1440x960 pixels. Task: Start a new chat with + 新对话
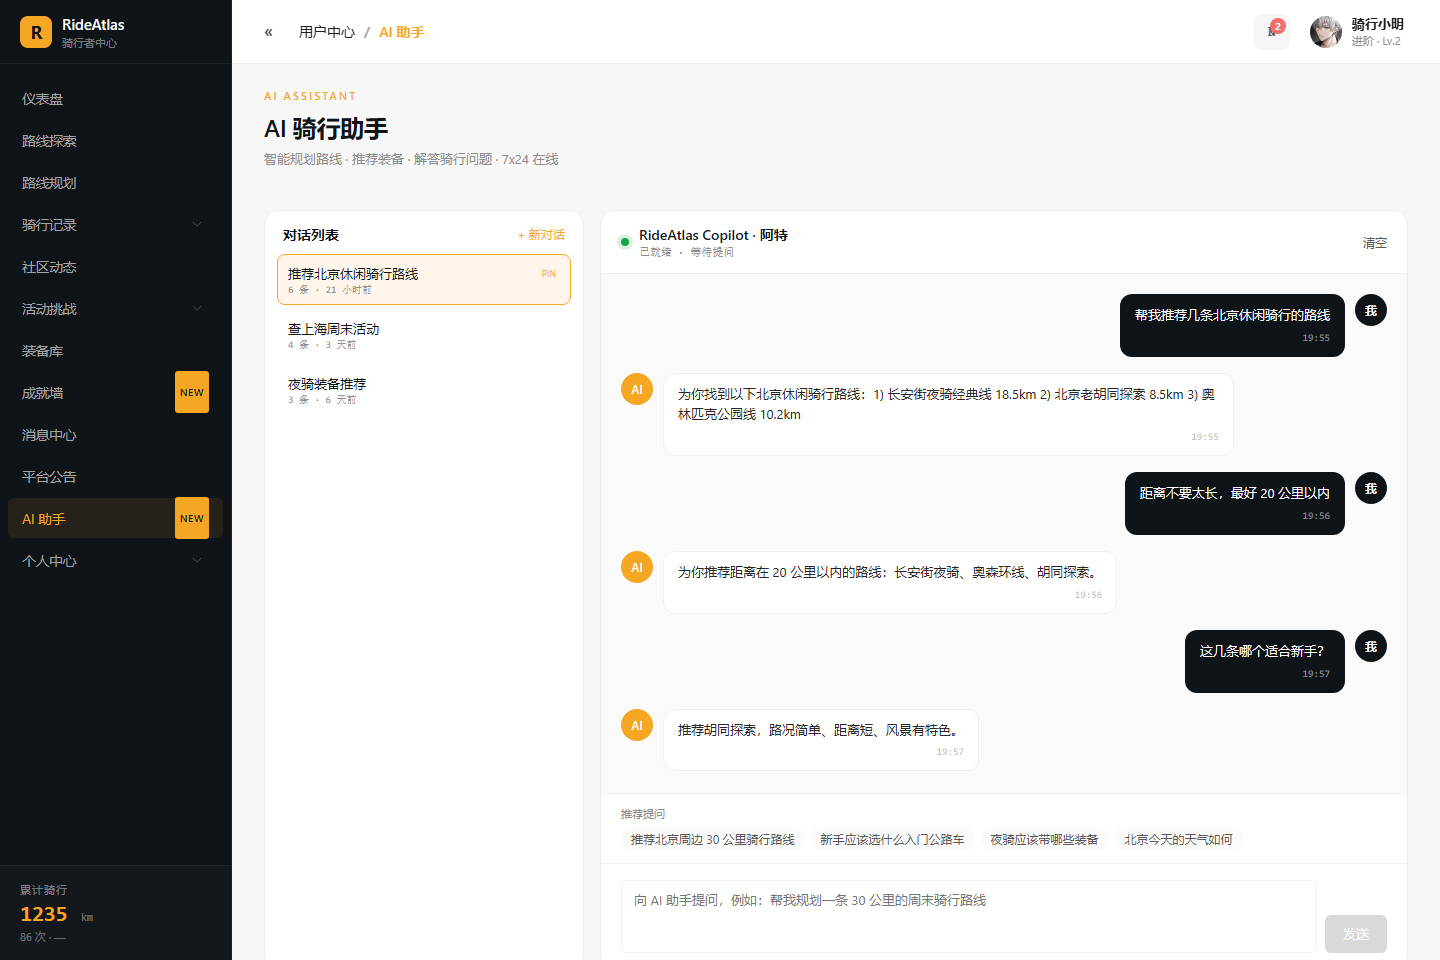tap(541, 235)
